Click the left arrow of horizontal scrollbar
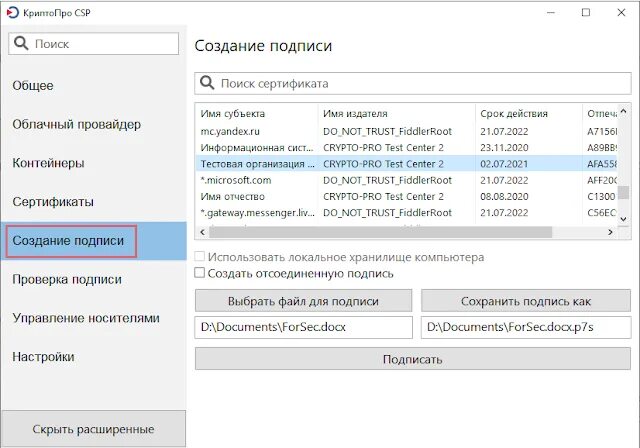 click(x=202, y=232)
